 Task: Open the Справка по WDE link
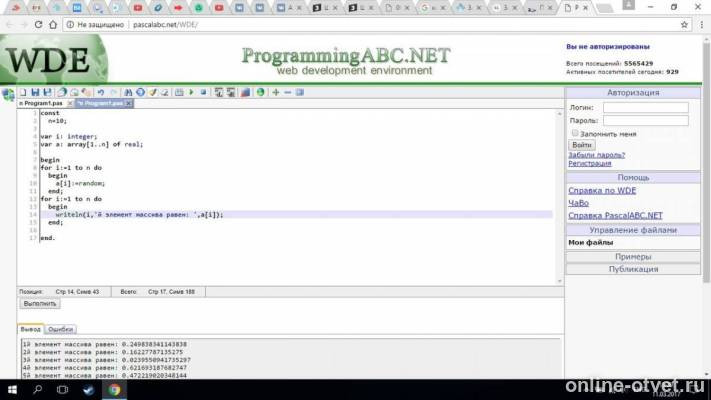tap(602, 190)
